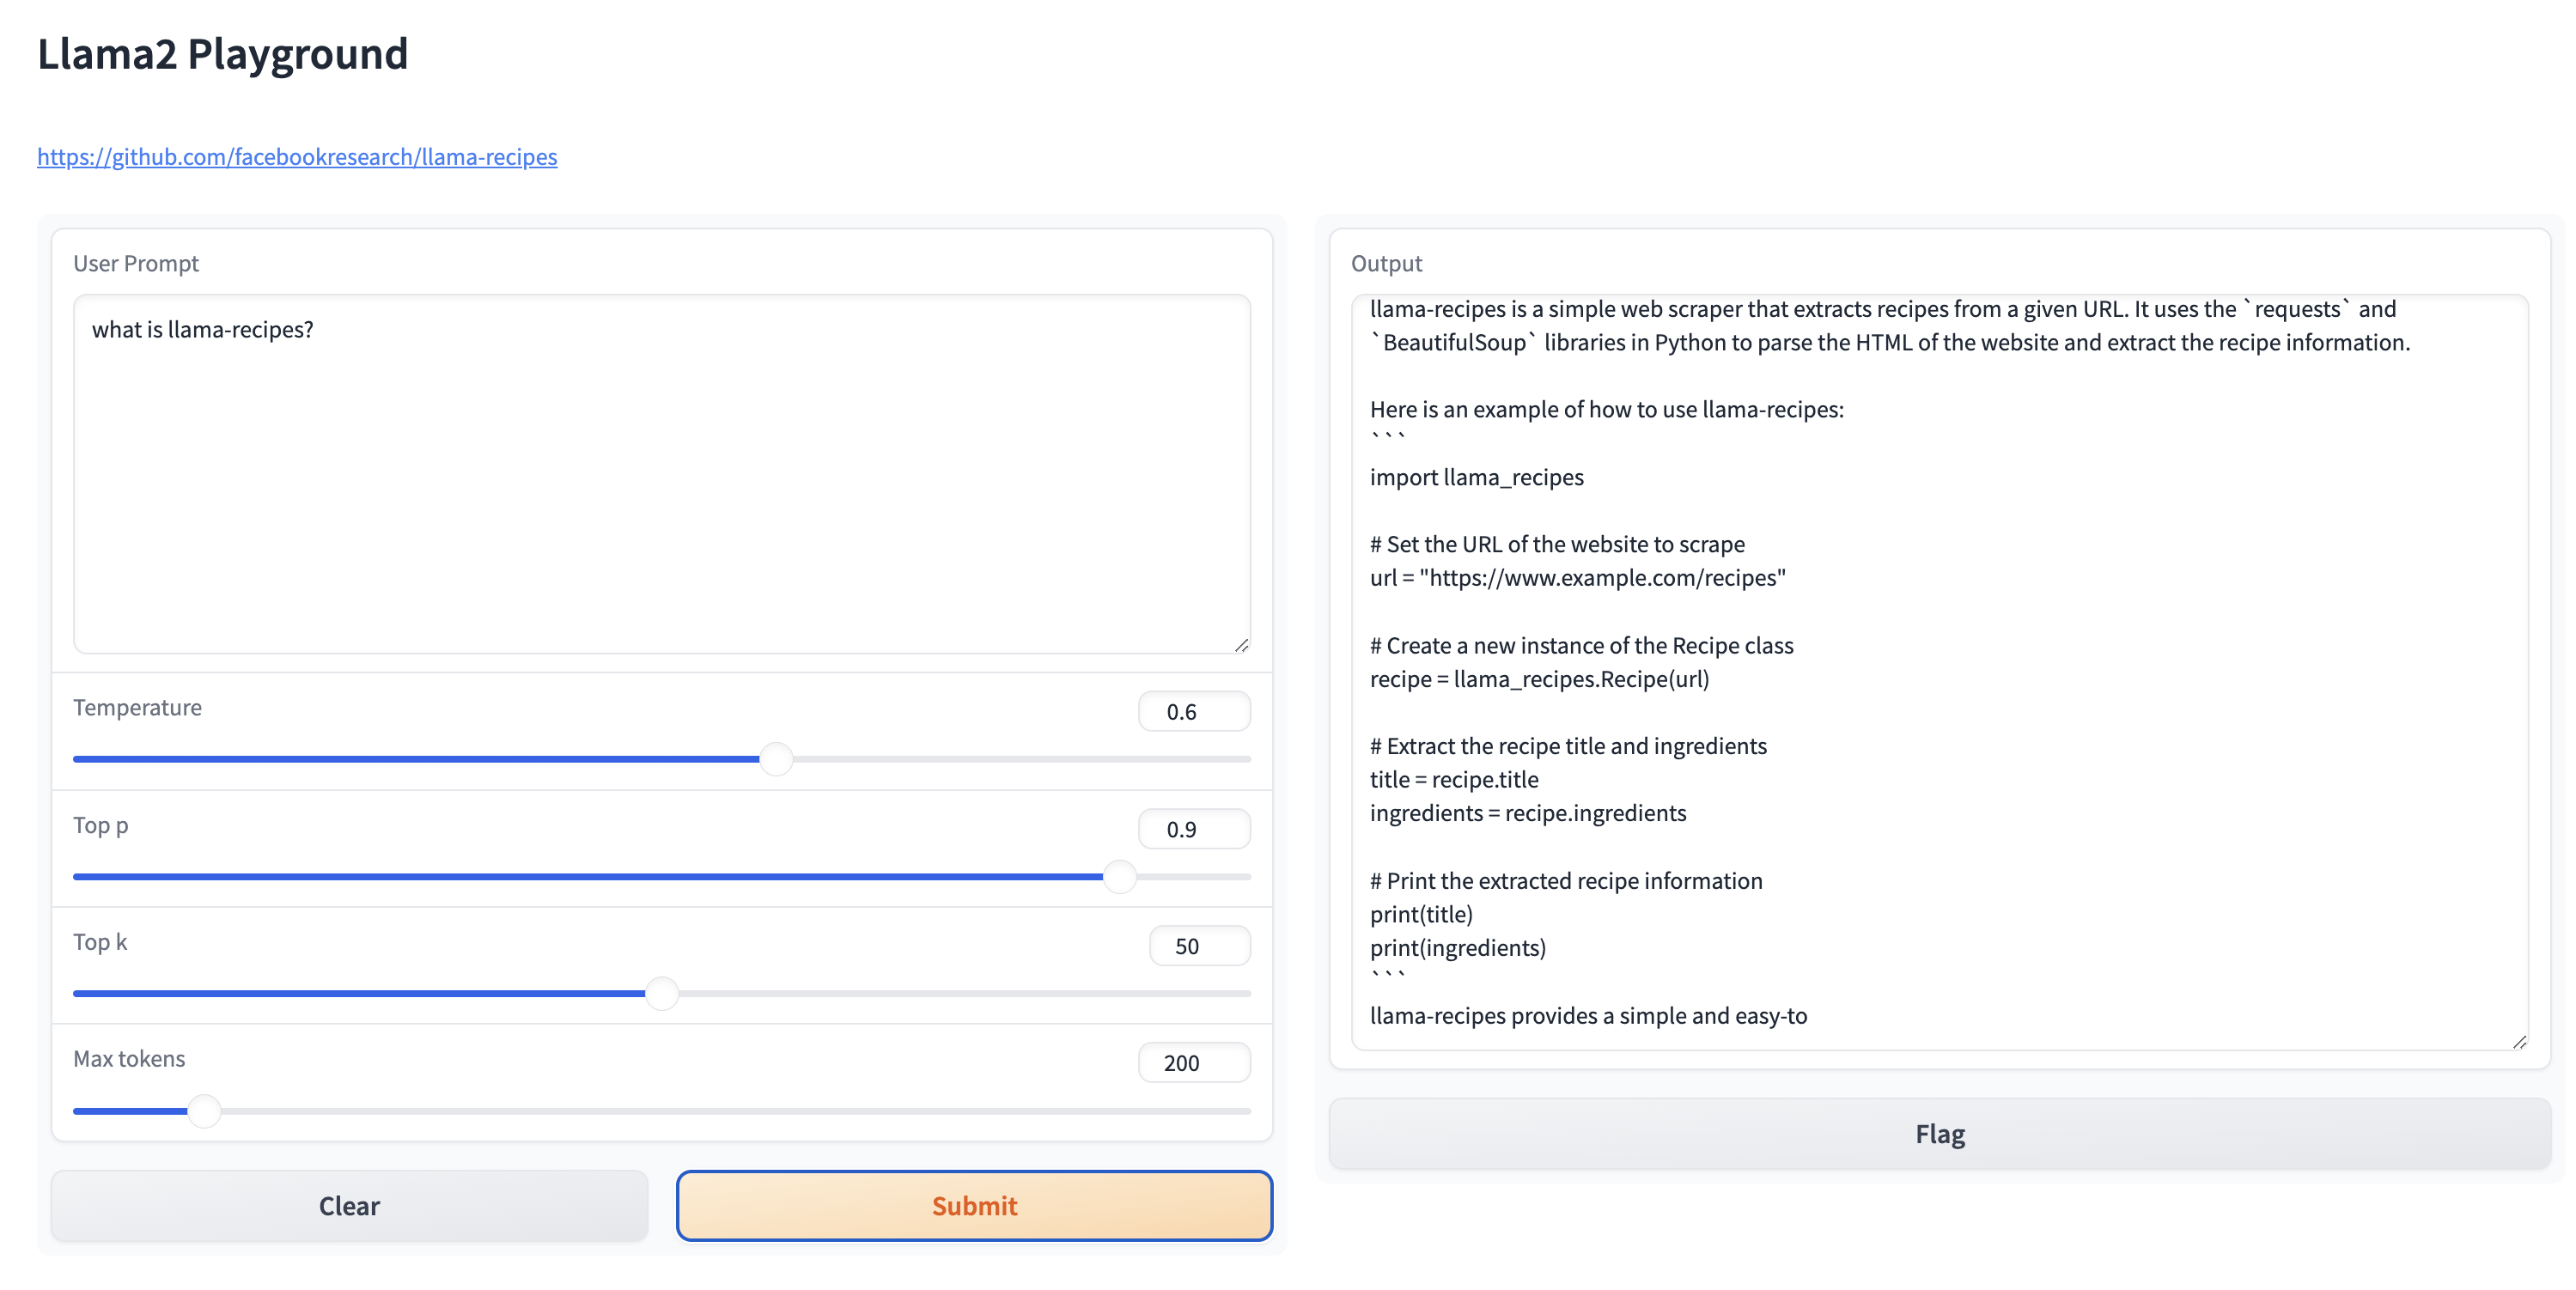Set the Max tokens slider
The height and width of the screenshot is (1290, 2576).
point(205,1110)
